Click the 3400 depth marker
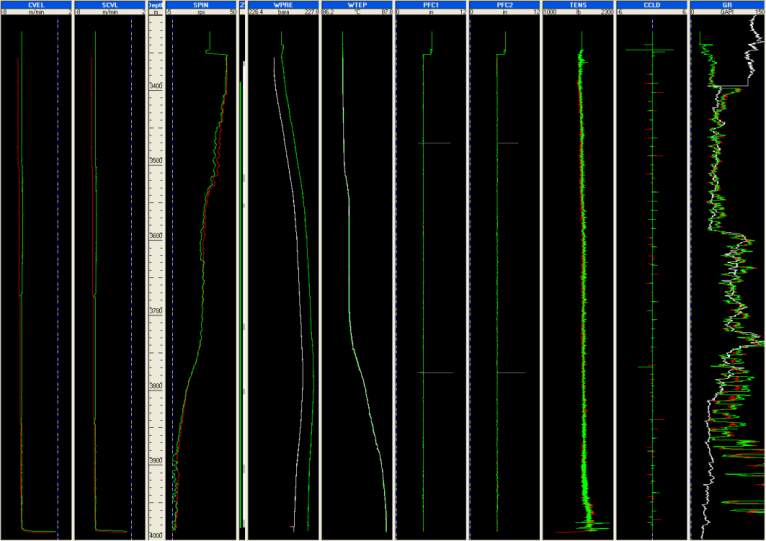Image resolution: width=766 pixels, height=541 pixels. [156, 86]
